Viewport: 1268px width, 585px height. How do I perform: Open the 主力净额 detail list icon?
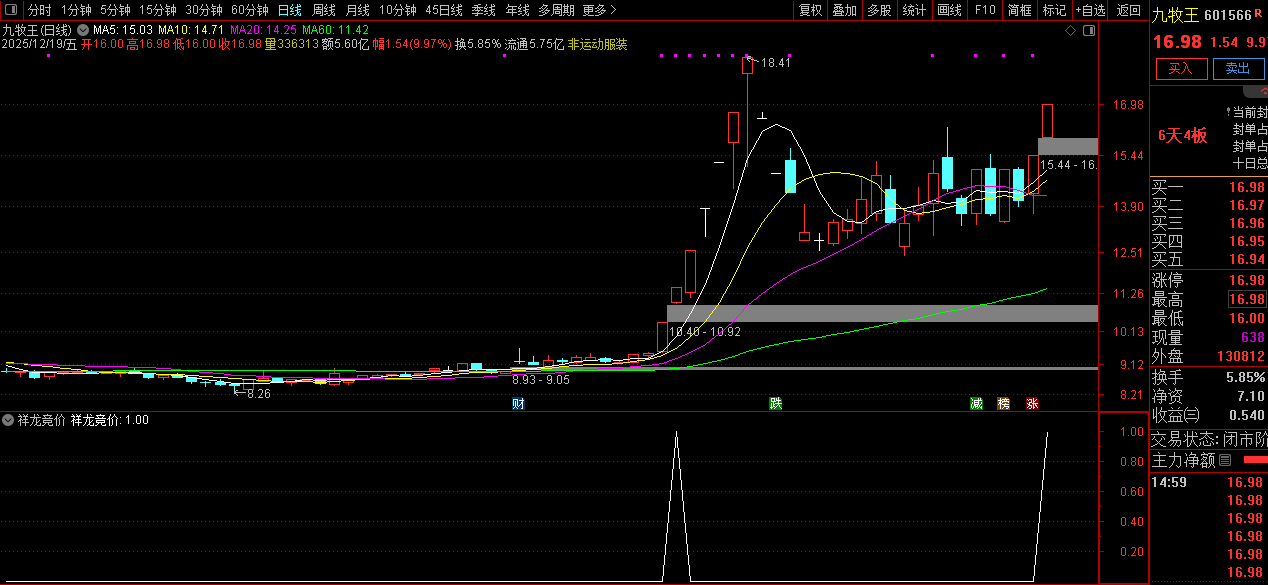pos(1225,461)
